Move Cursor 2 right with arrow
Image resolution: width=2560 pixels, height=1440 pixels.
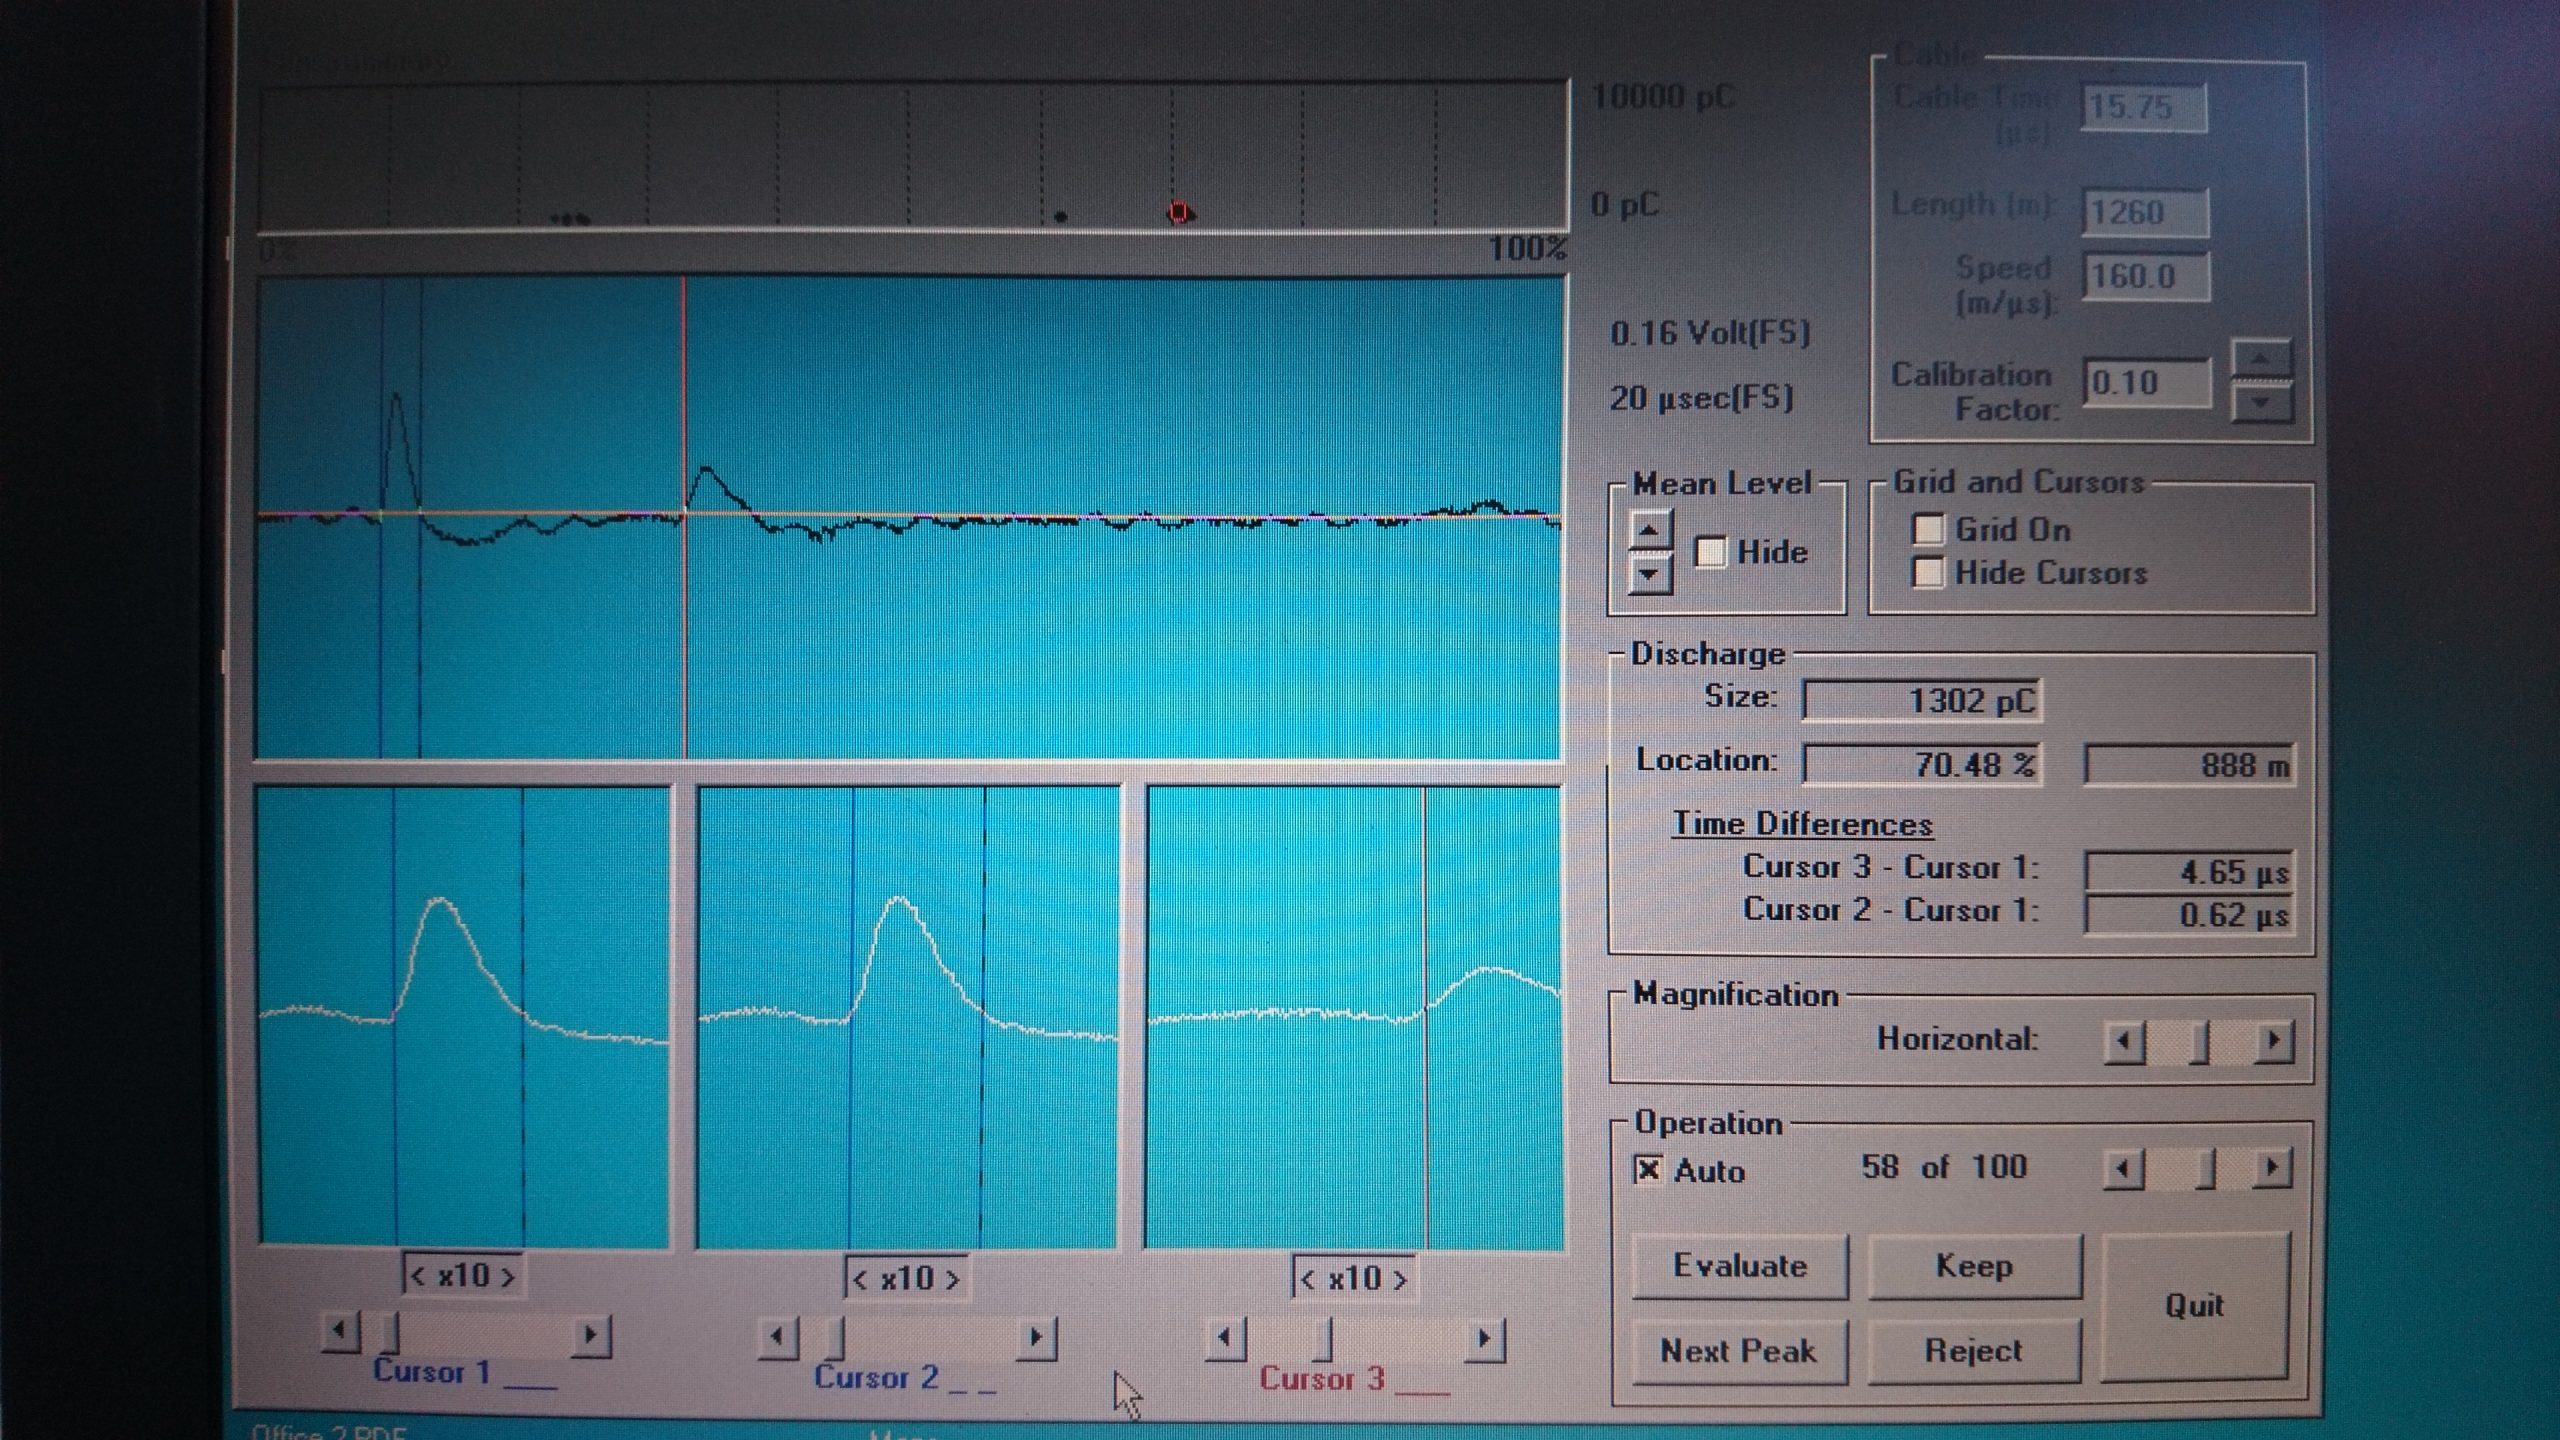tap(1037, 1337)
